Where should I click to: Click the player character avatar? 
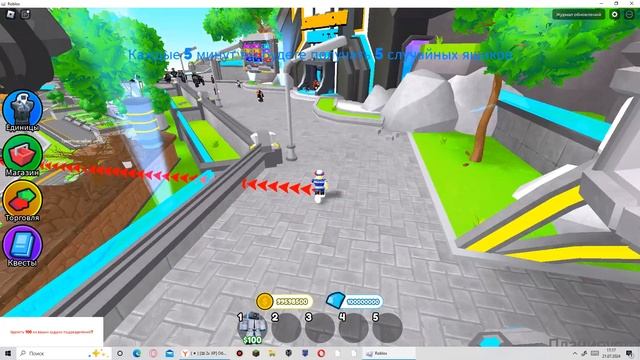(x=319, y=187)
